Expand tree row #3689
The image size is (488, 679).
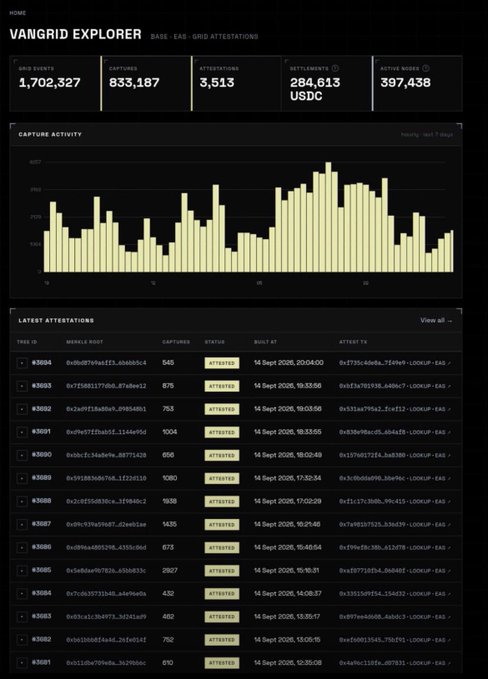click(22, 478)
